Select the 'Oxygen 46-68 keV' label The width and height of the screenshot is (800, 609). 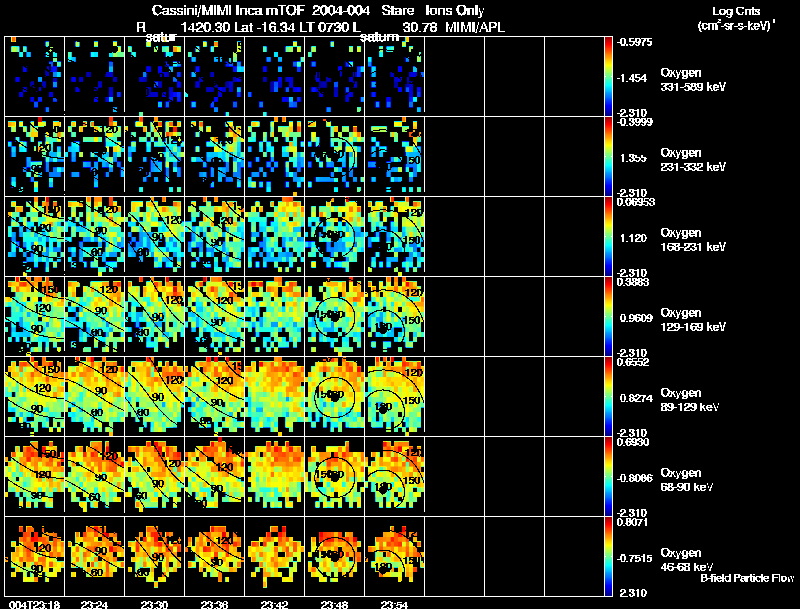pyautogui.click(x=687, y=560)
